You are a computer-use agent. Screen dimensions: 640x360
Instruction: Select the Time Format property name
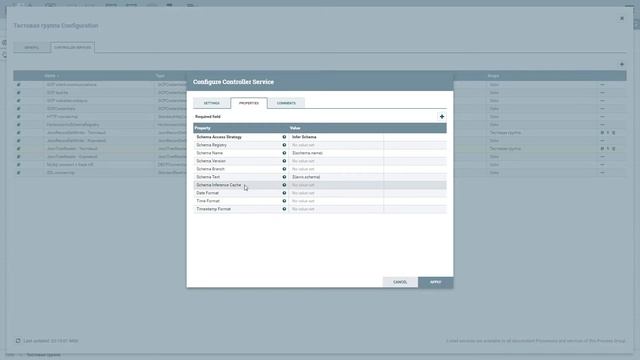point(208,201)
